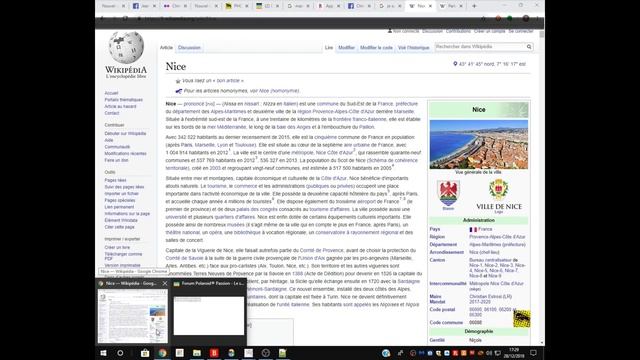Click the Aide sidebar link

click(109, 140)
